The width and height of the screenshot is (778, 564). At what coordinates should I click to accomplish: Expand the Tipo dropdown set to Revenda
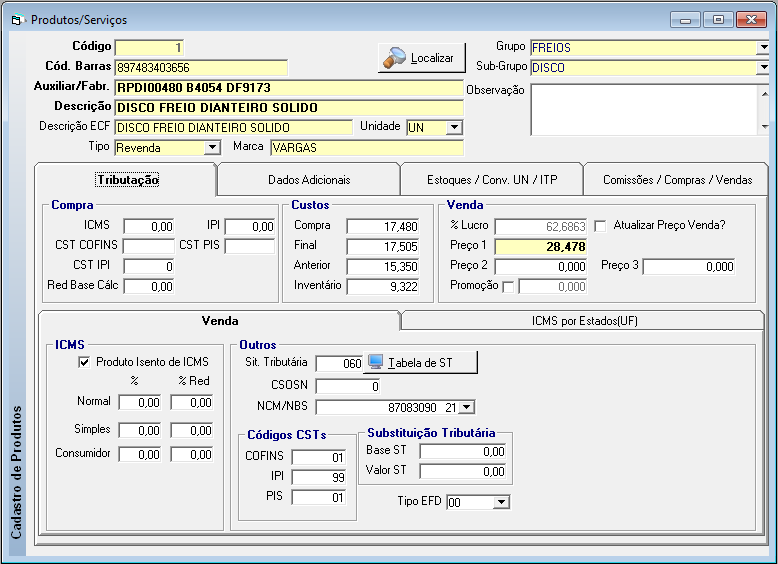(211, 148)
